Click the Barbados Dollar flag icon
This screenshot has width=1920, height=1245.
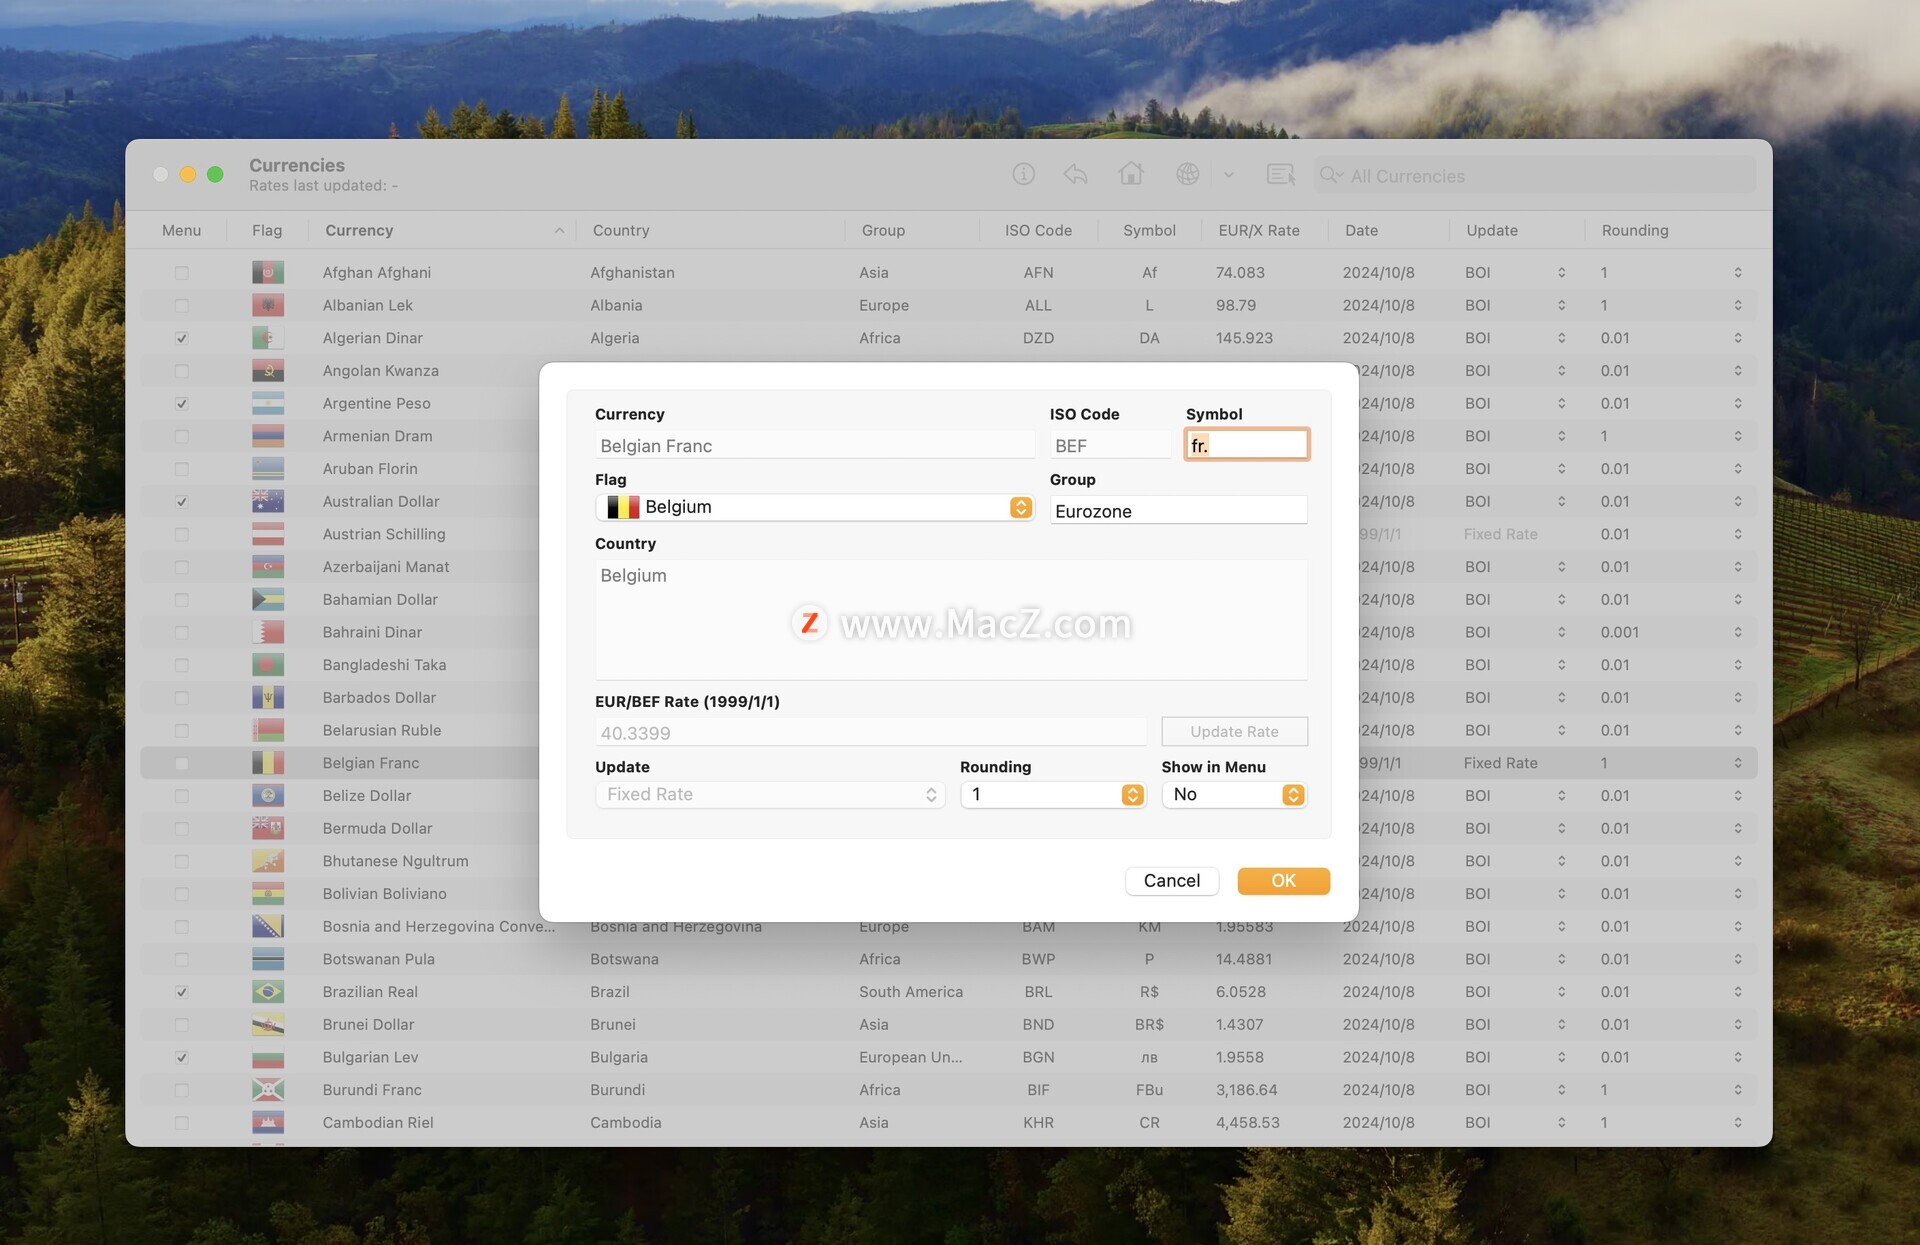(x=268, y=697)
